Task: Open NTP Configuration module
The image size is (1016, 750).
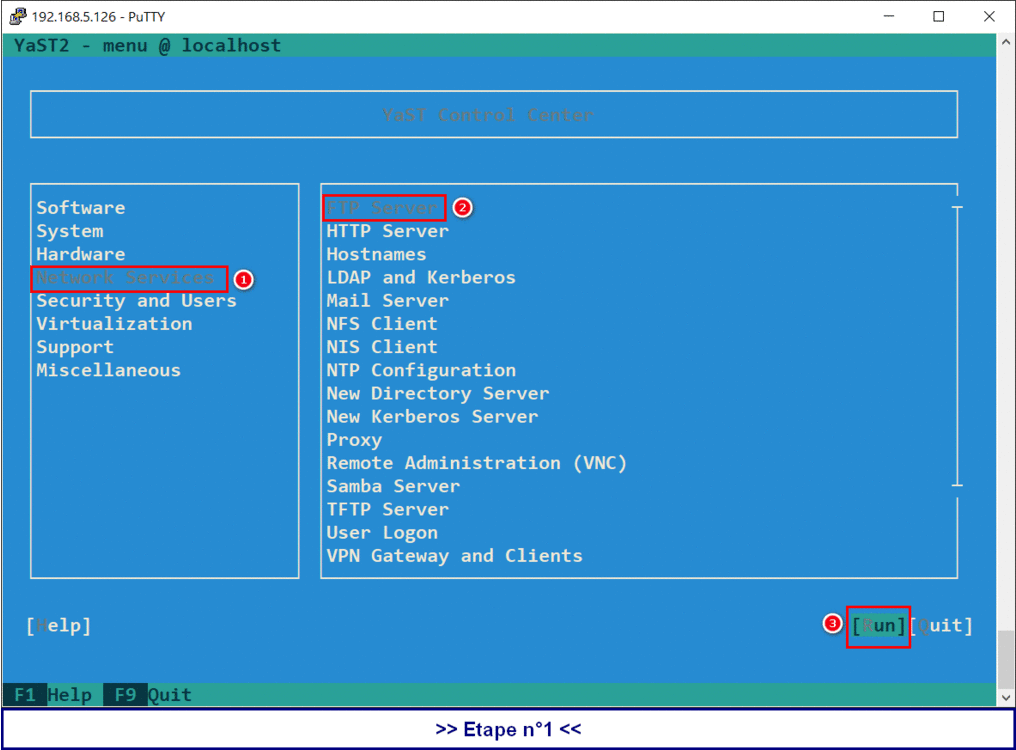Action: [x=421, y=370]
